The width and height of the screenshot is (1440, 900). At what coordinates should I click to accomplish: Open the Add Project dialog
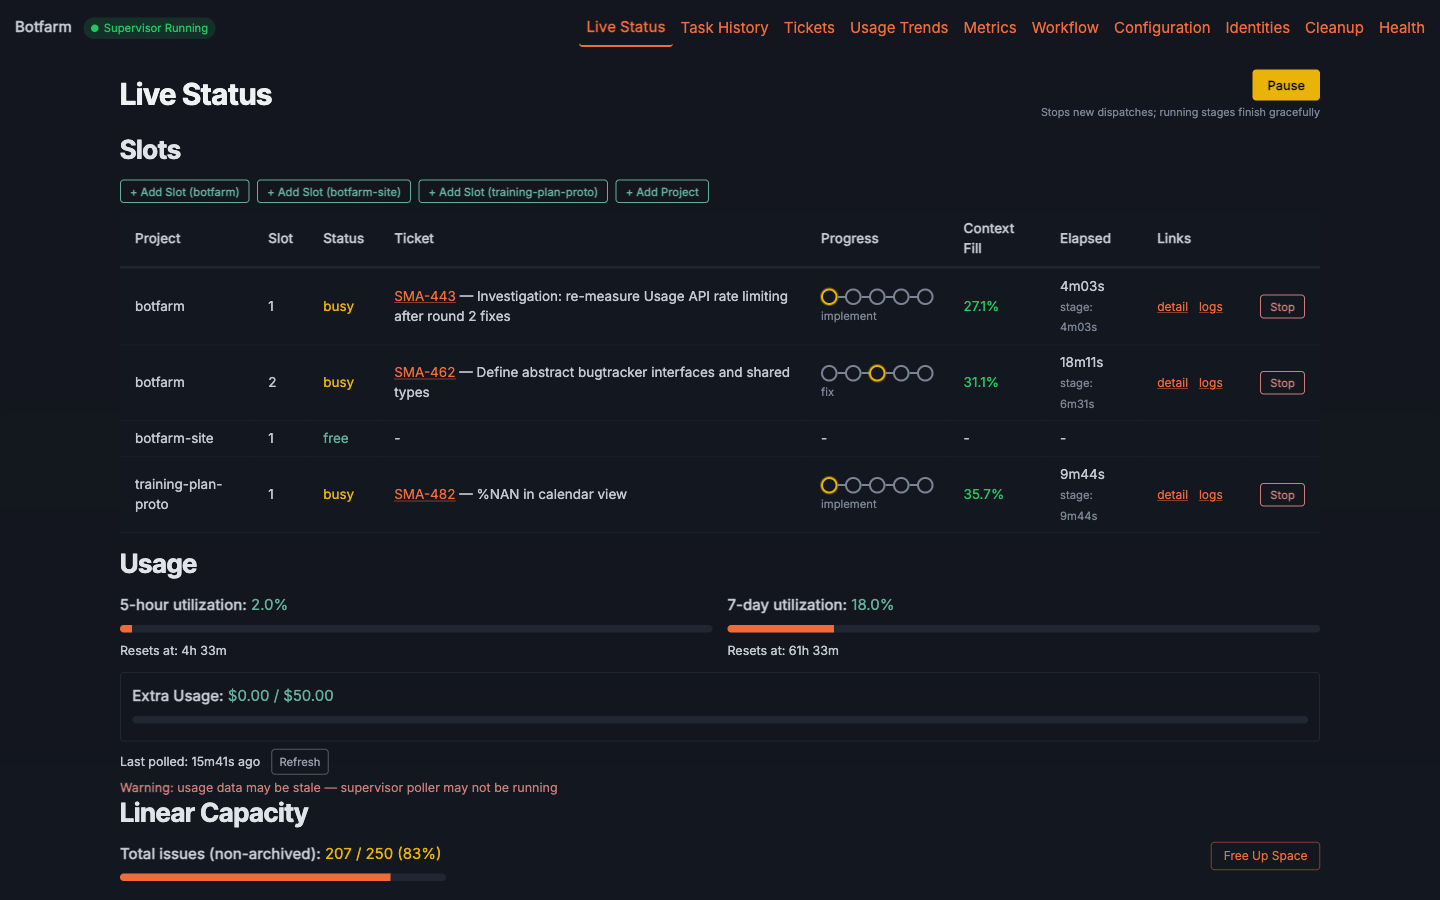coord(662,191)
